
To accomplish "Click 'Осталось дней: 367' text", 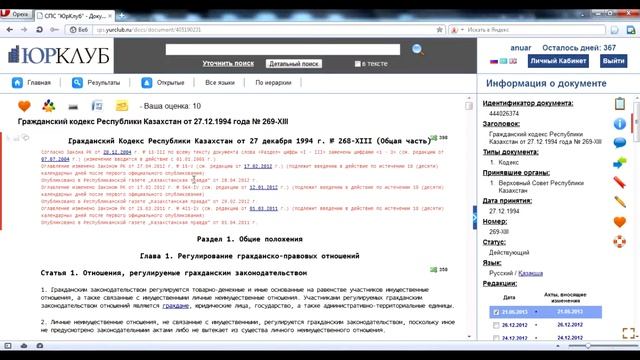I will click(579, 48).
